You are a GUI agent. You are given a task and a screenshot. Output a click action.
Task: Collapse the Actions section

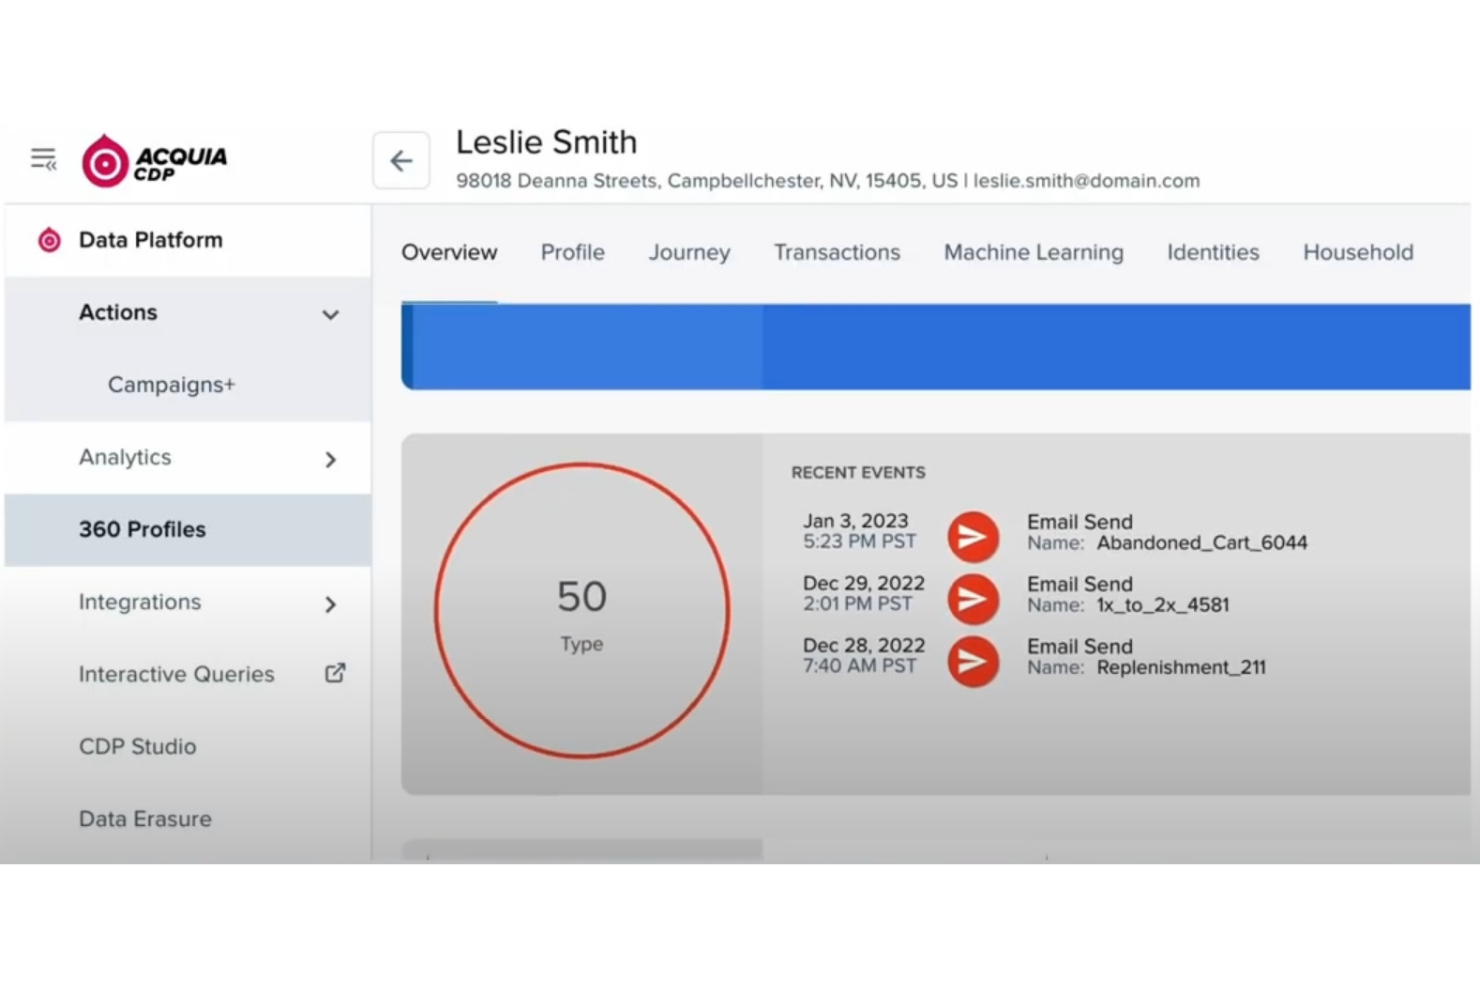330,314
